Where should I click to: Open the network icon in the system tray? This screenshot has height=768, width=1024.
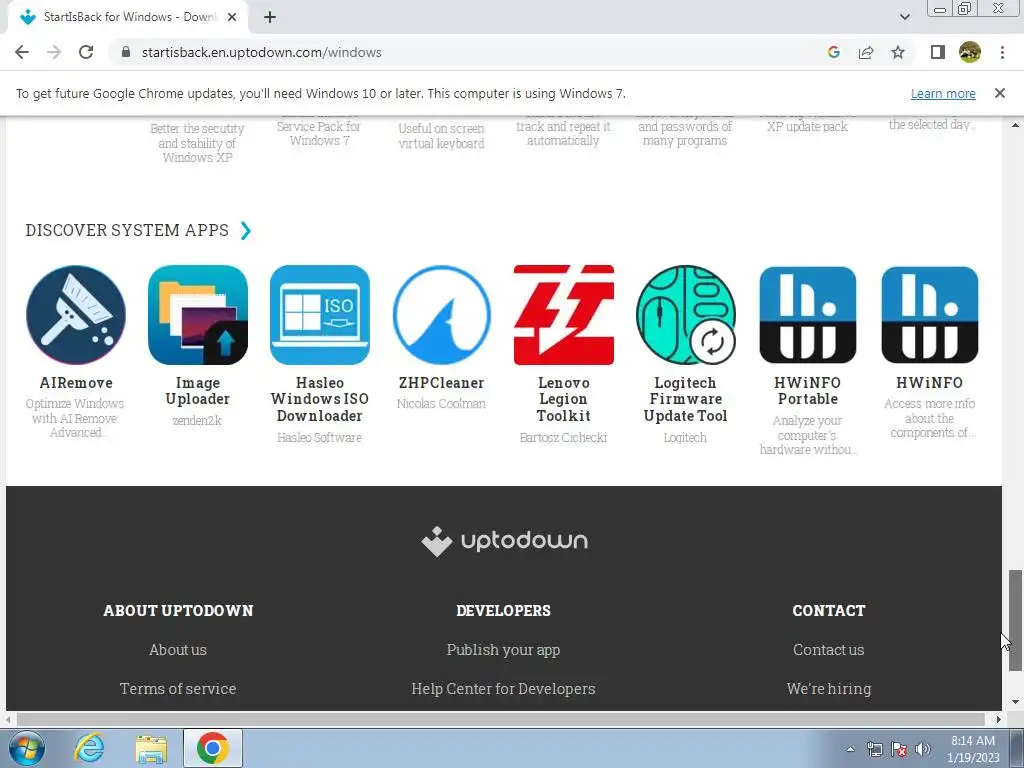point(874,749)
